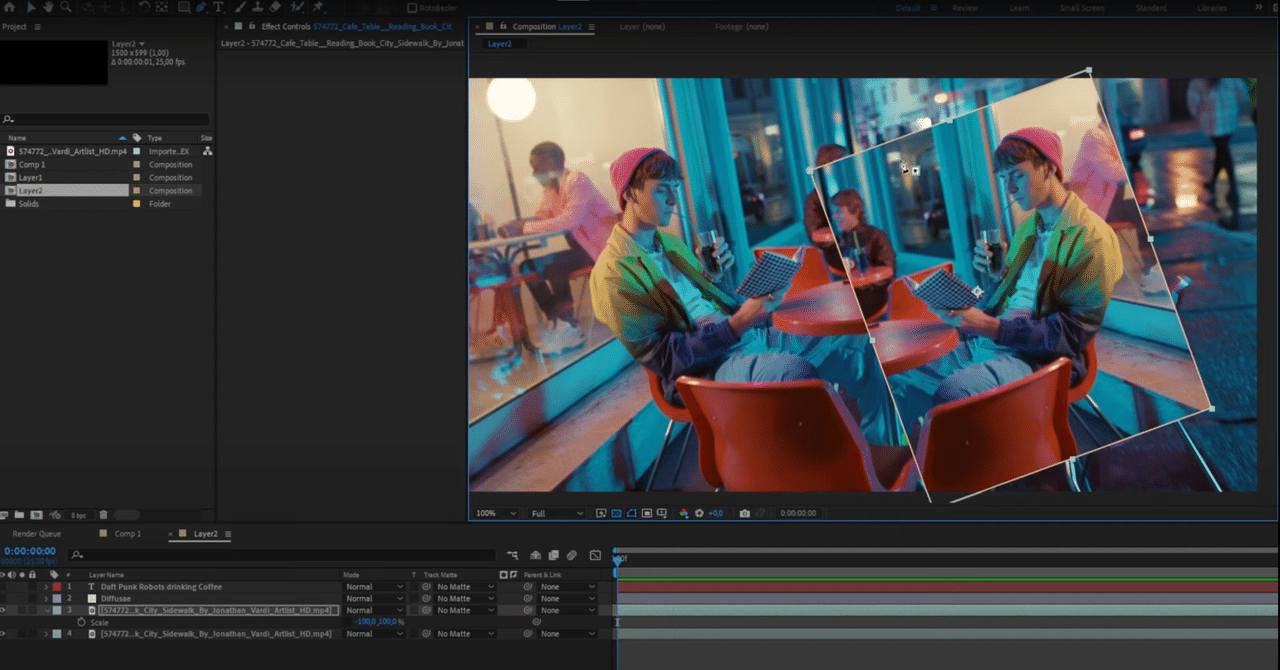Image resolution: width=1280 pixels, height=670 pixels.
Task: Open Render Queue
Action: point(36,533)
